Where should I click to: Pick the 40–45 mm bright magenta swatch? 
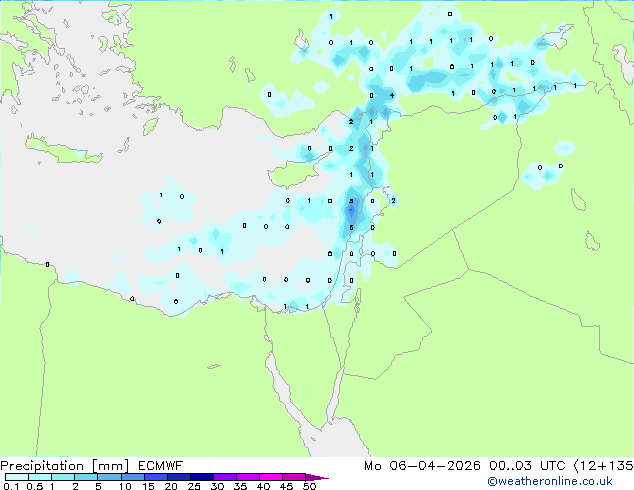pos(271,477)
